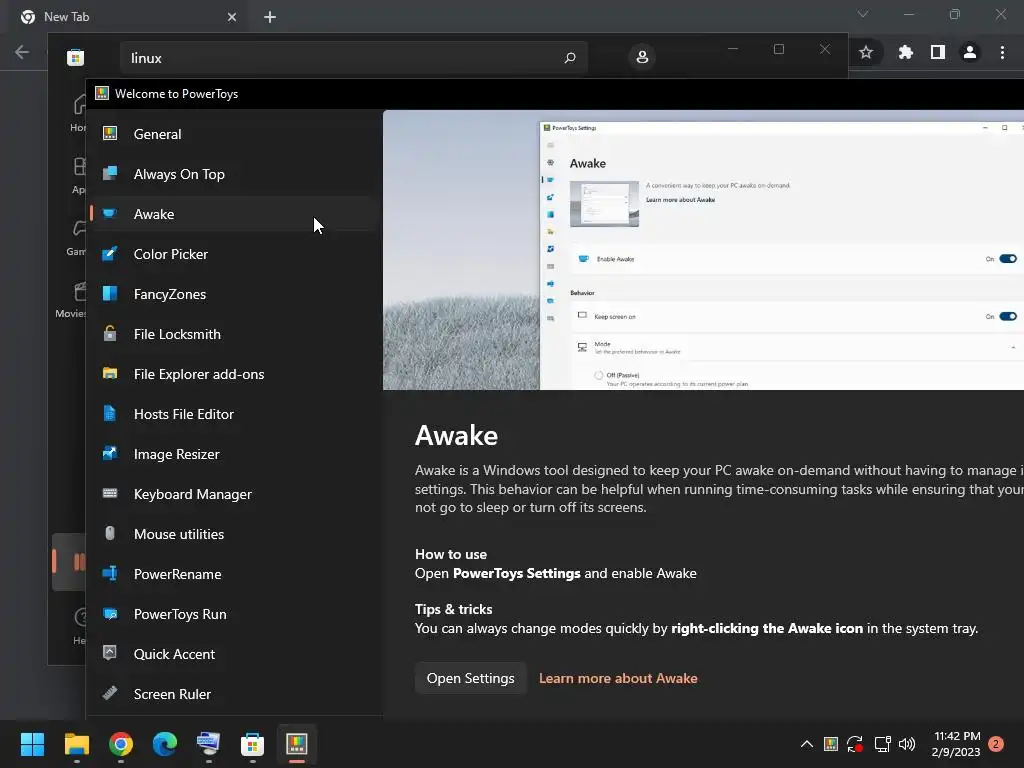Go back in Chrome
The image size is (1024, 768).
pos(22,52)
